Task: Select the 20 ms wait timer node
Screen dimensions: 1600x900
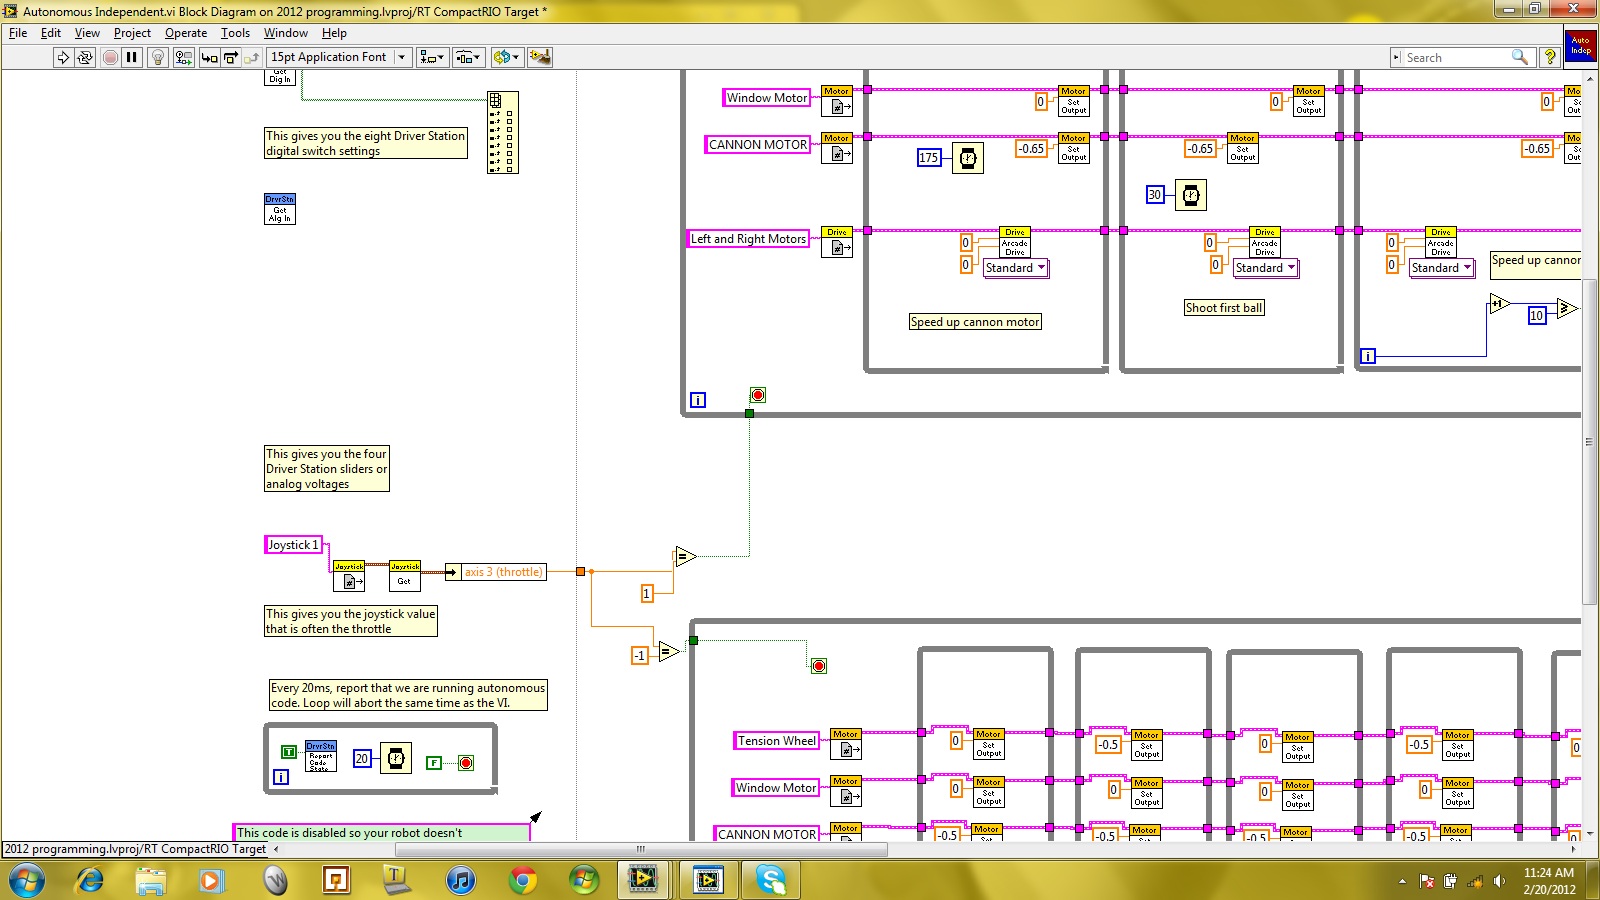Action: [396, 759]
